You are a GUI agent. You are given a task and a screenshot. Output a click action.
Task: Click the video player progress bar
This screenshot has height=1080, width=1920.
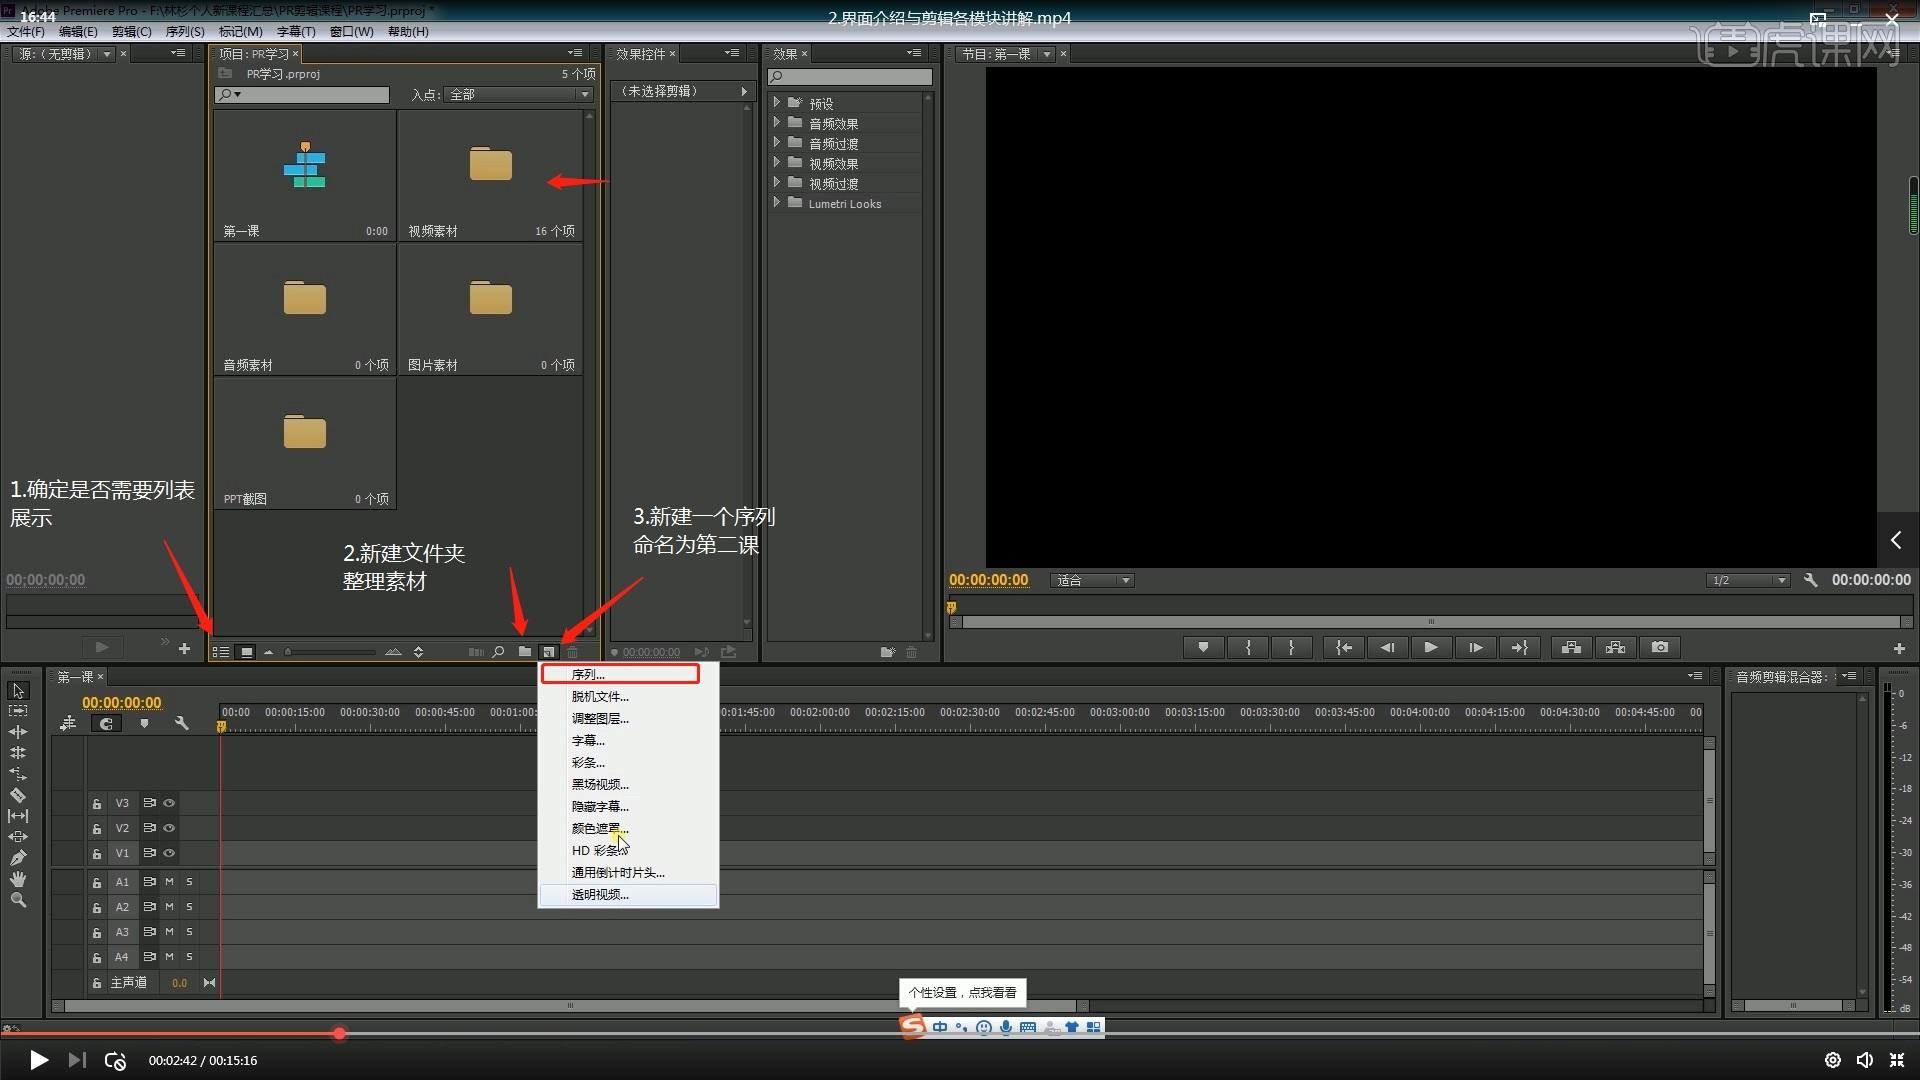pyautogui.click(x=960, y=1034)
